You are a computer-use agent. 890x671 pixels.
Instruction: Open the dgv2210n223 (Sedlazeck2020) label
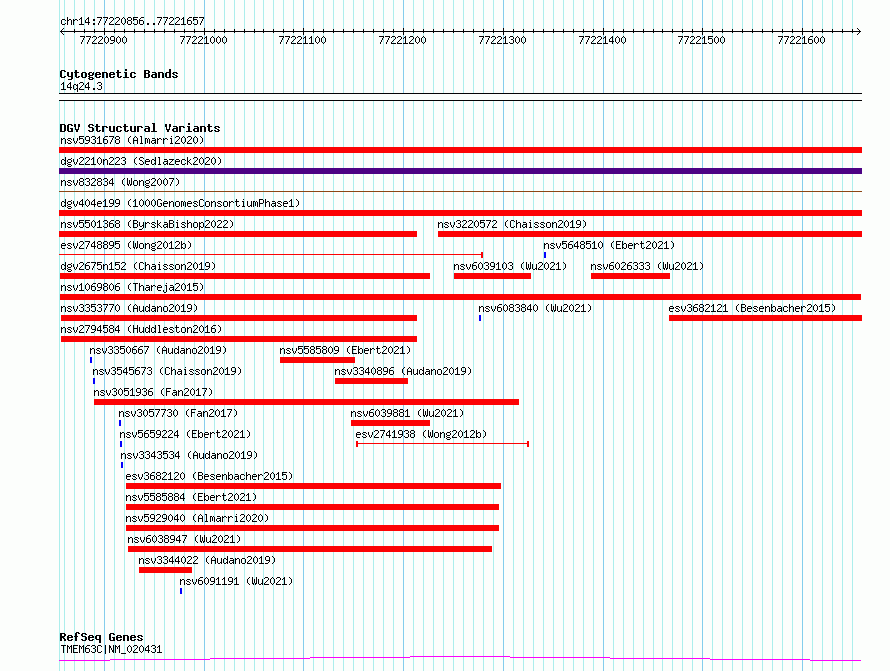[x=141, y=161]
